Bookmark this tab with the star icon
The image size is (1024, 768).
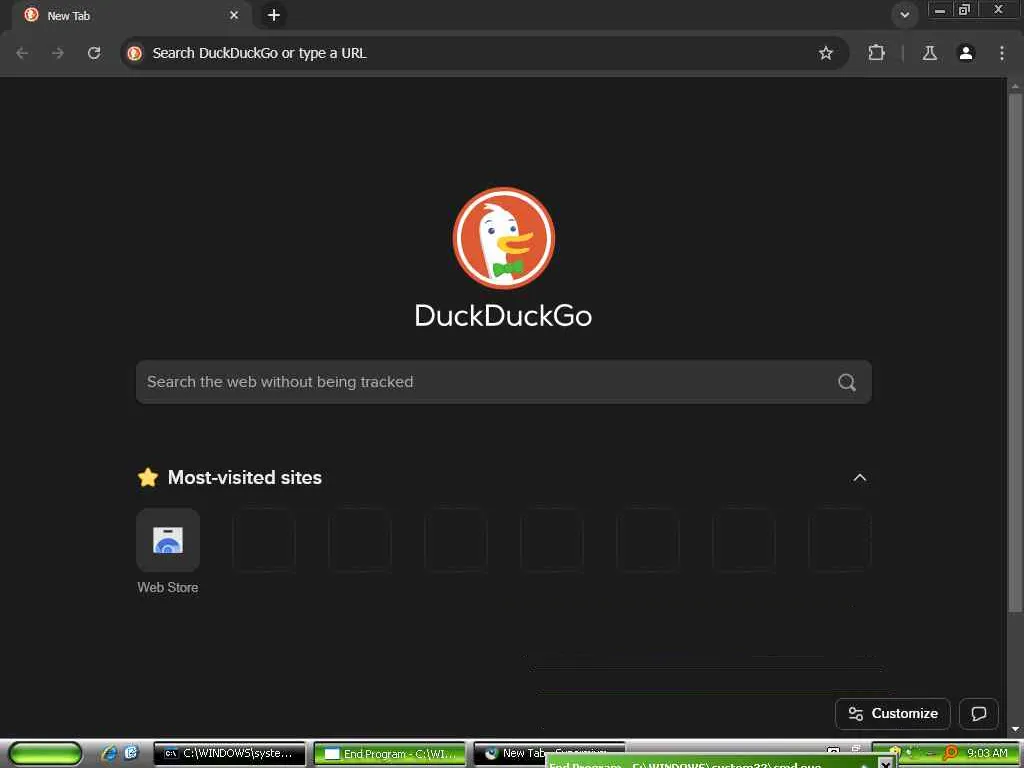click(825, 53)
